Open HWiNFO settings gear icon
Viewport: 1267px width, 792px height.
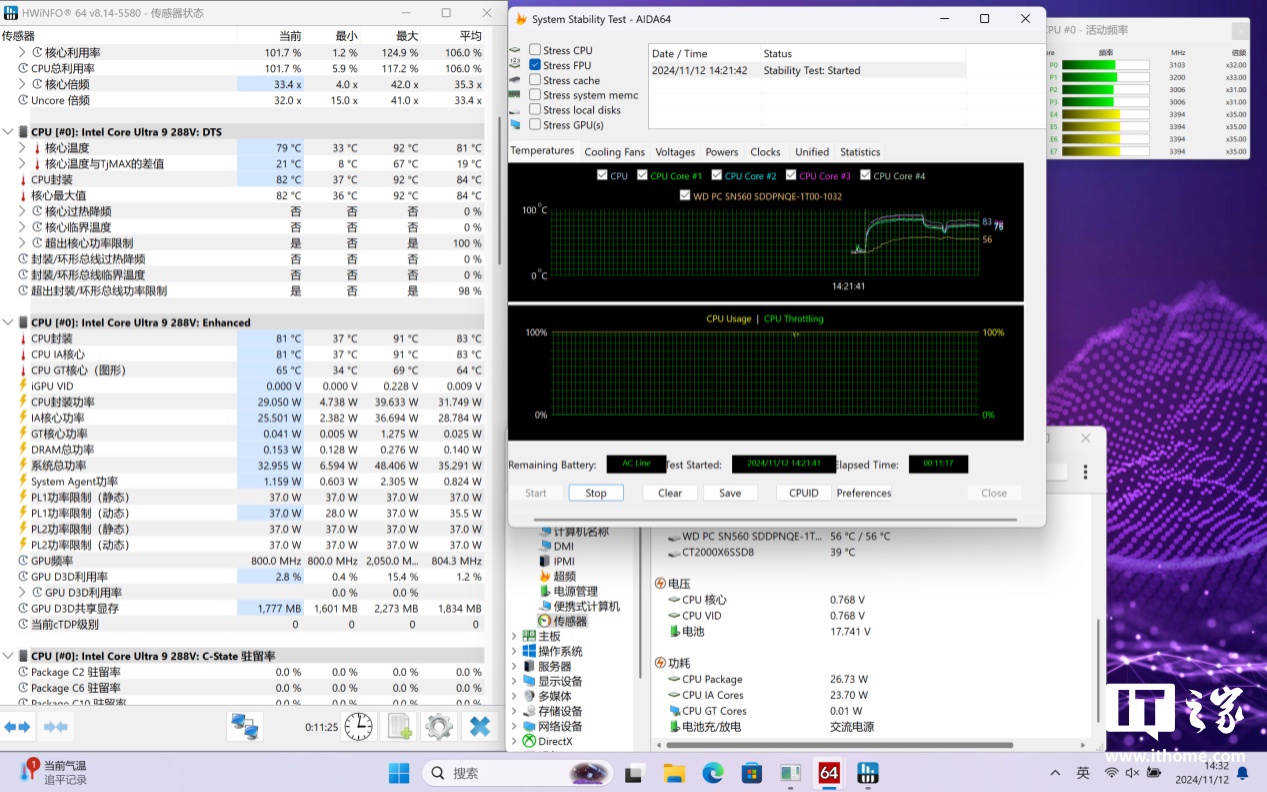[439, 726]
